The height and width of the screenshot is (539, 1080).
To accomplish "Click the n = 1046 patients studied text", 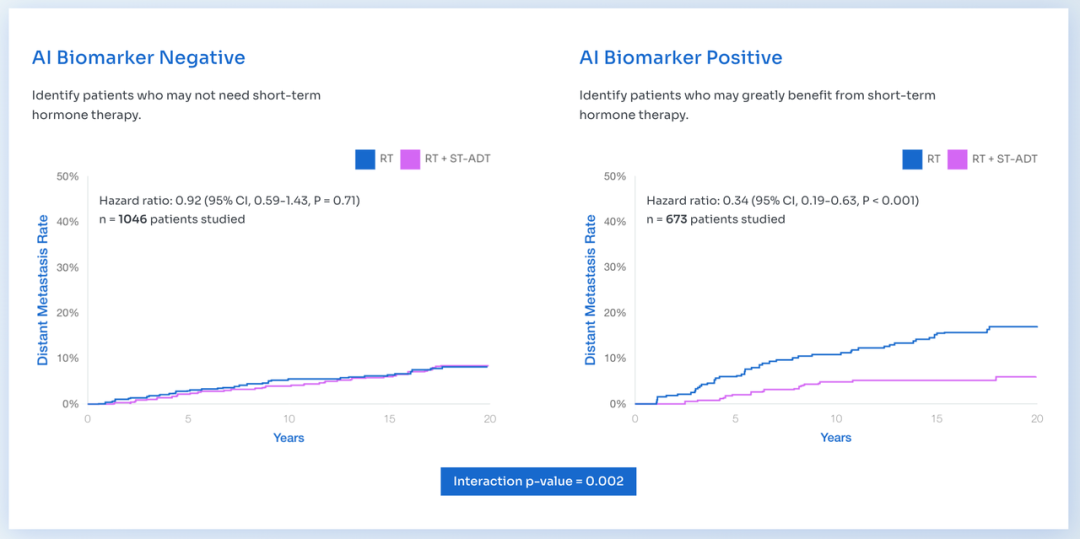I will coord(172,219).
